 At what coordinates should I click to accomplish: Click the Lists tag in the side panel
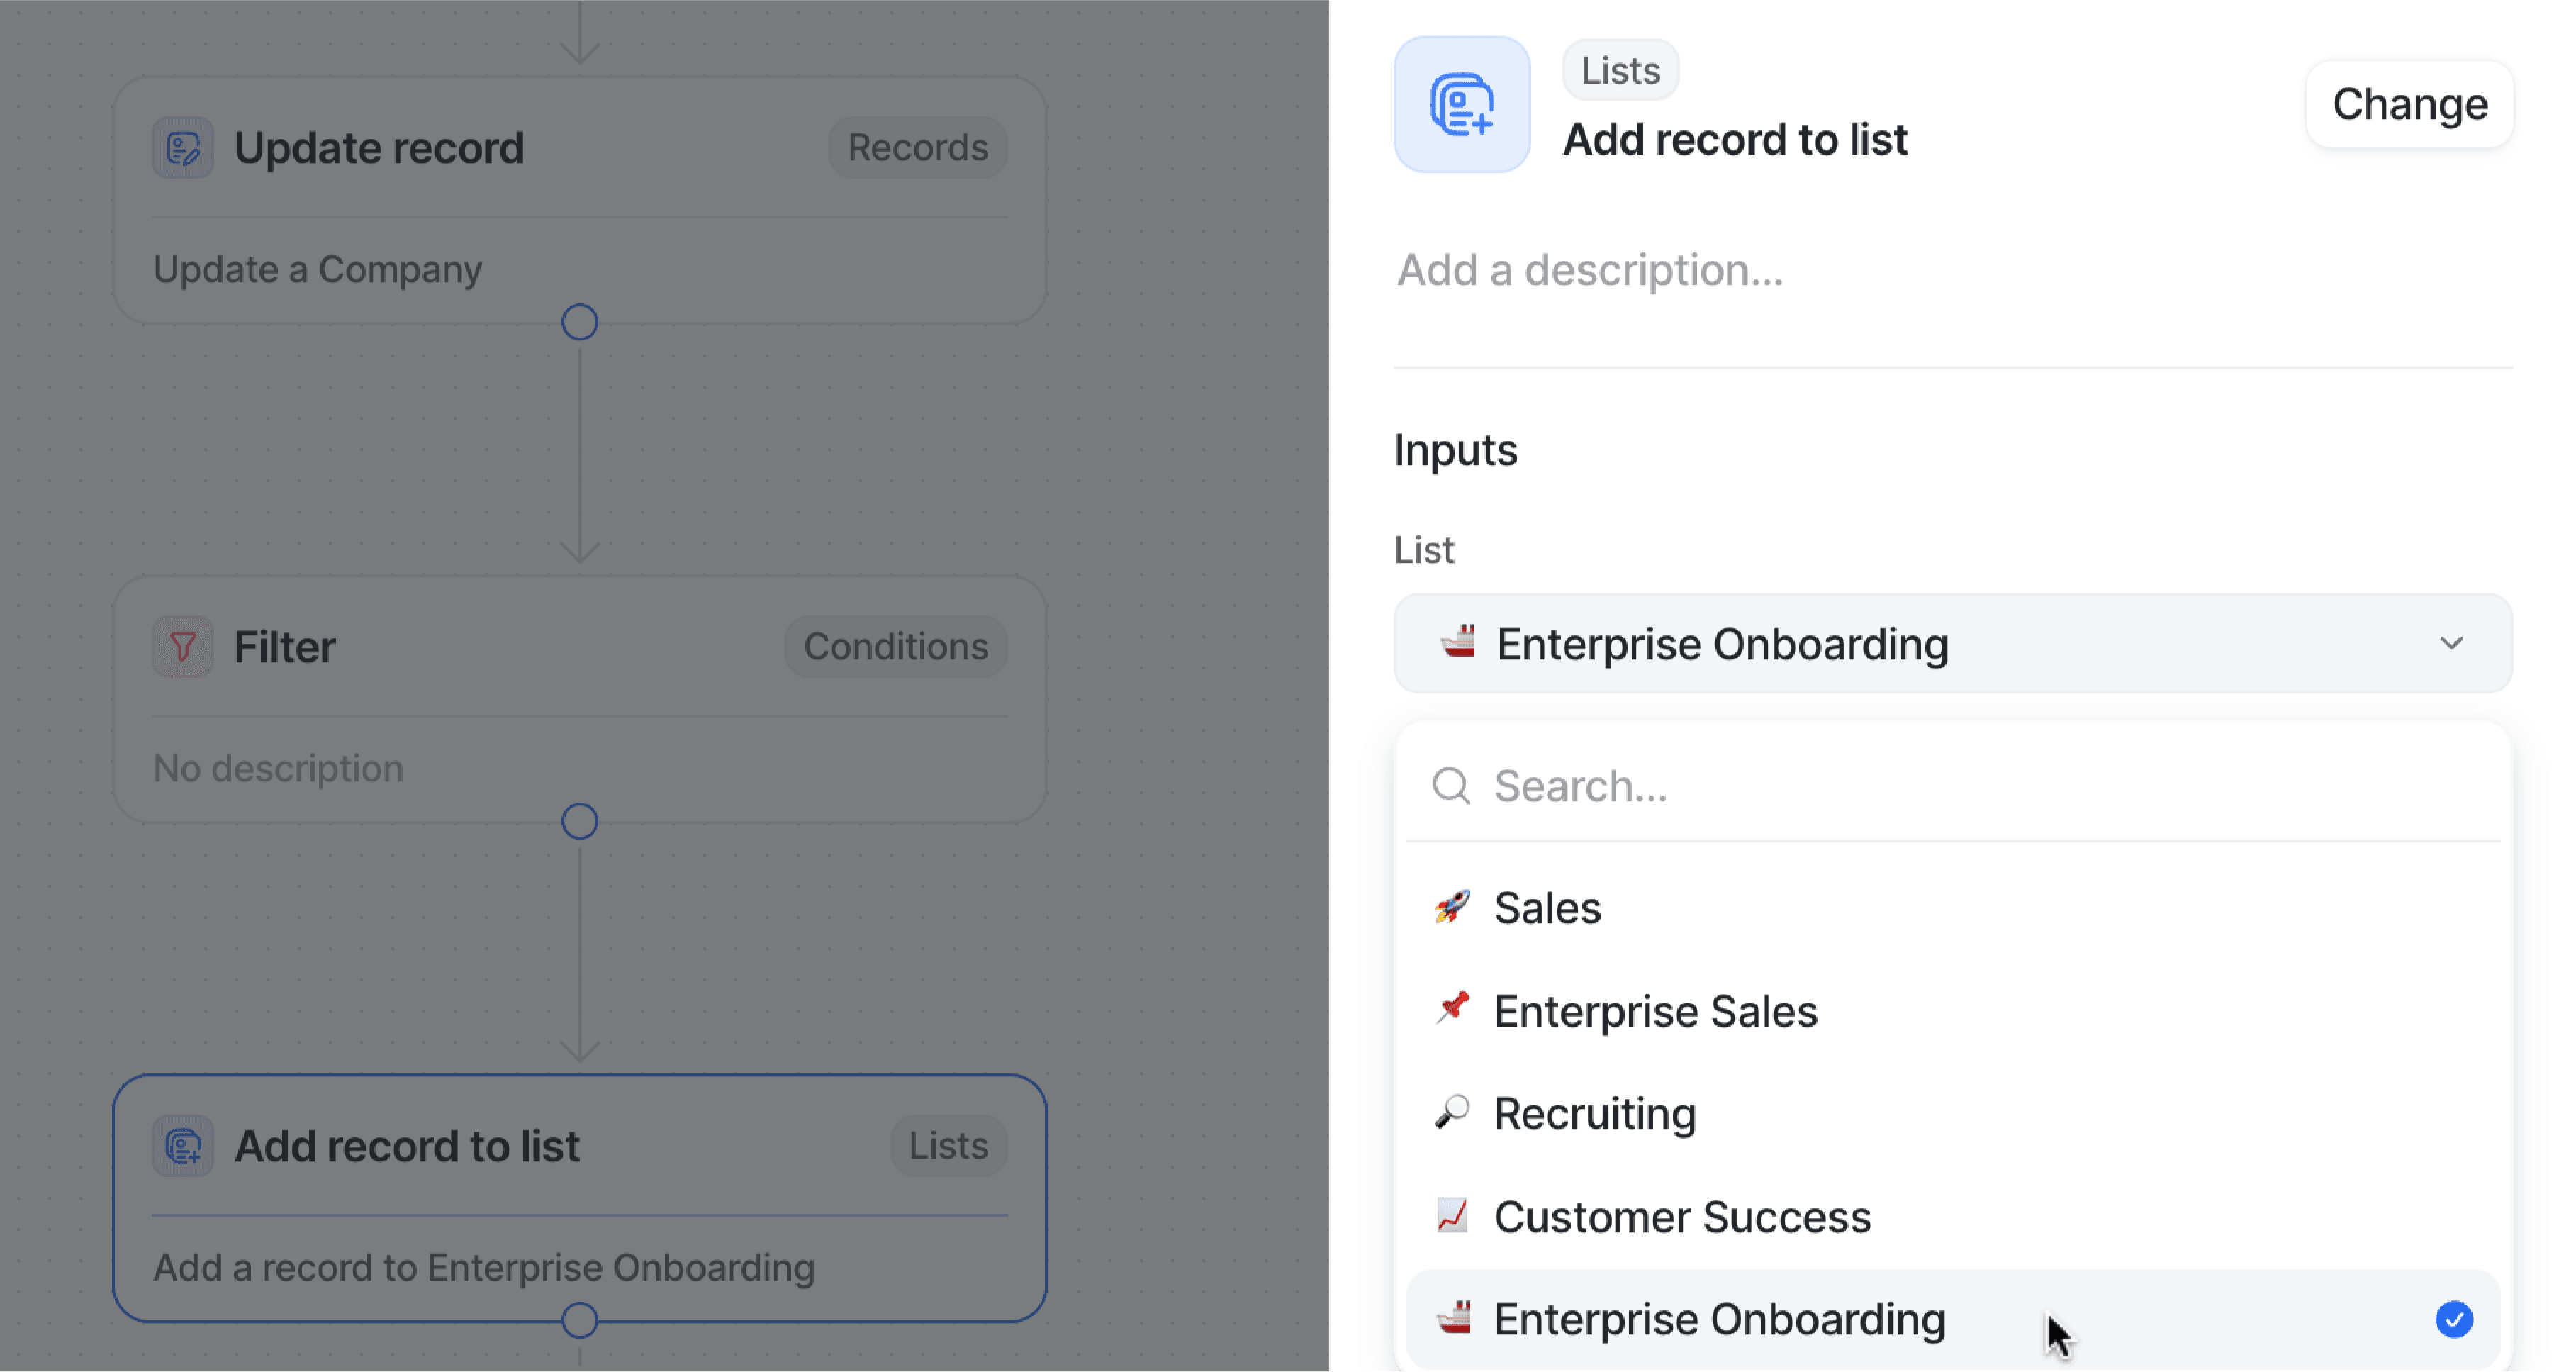point(1620,70)
